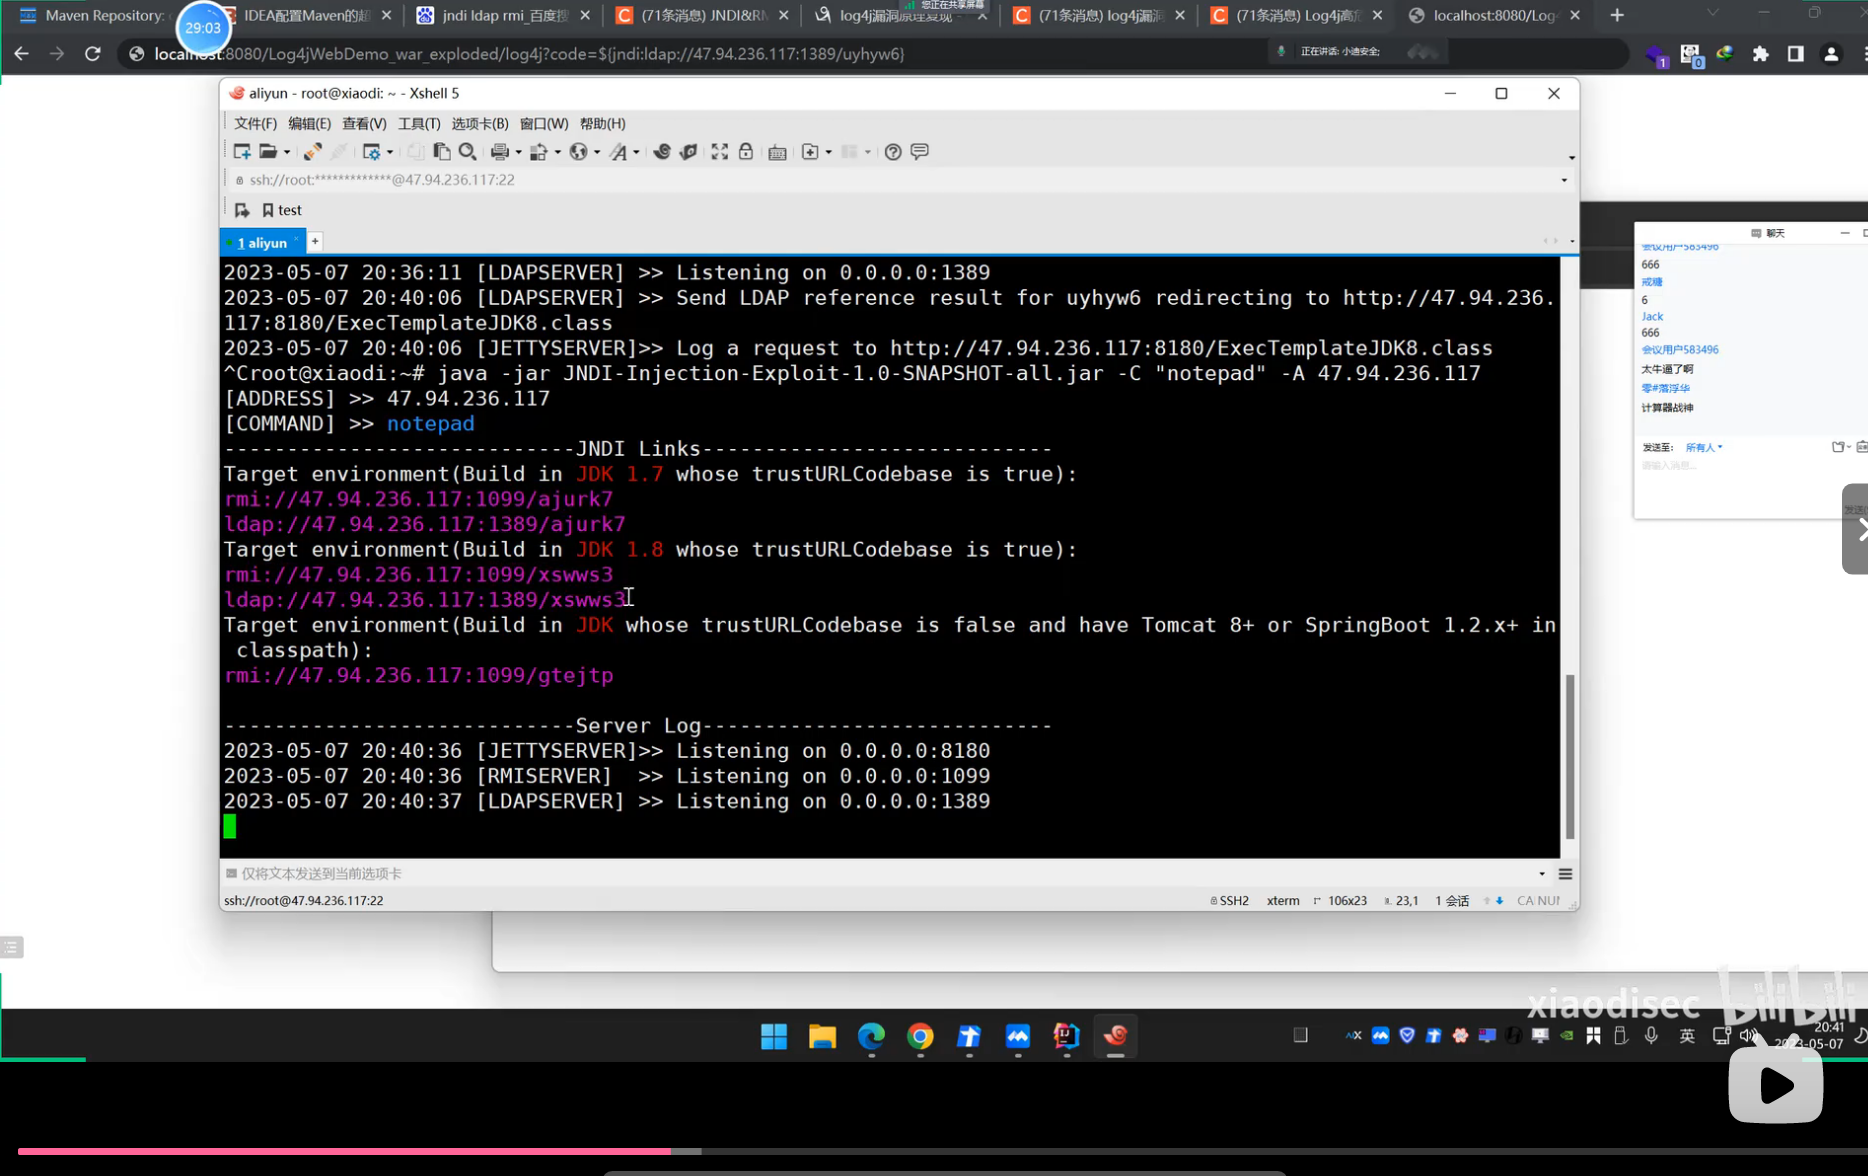Open browser extensions puzzle icon

pos(1761,54)
